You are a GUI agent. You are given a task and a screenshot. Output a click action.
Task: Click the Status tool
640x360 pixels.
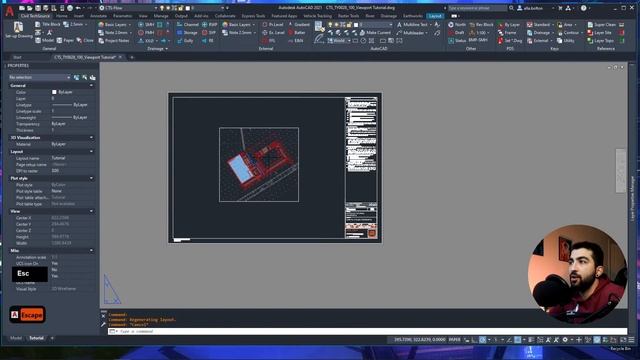[x=457, y=40]
